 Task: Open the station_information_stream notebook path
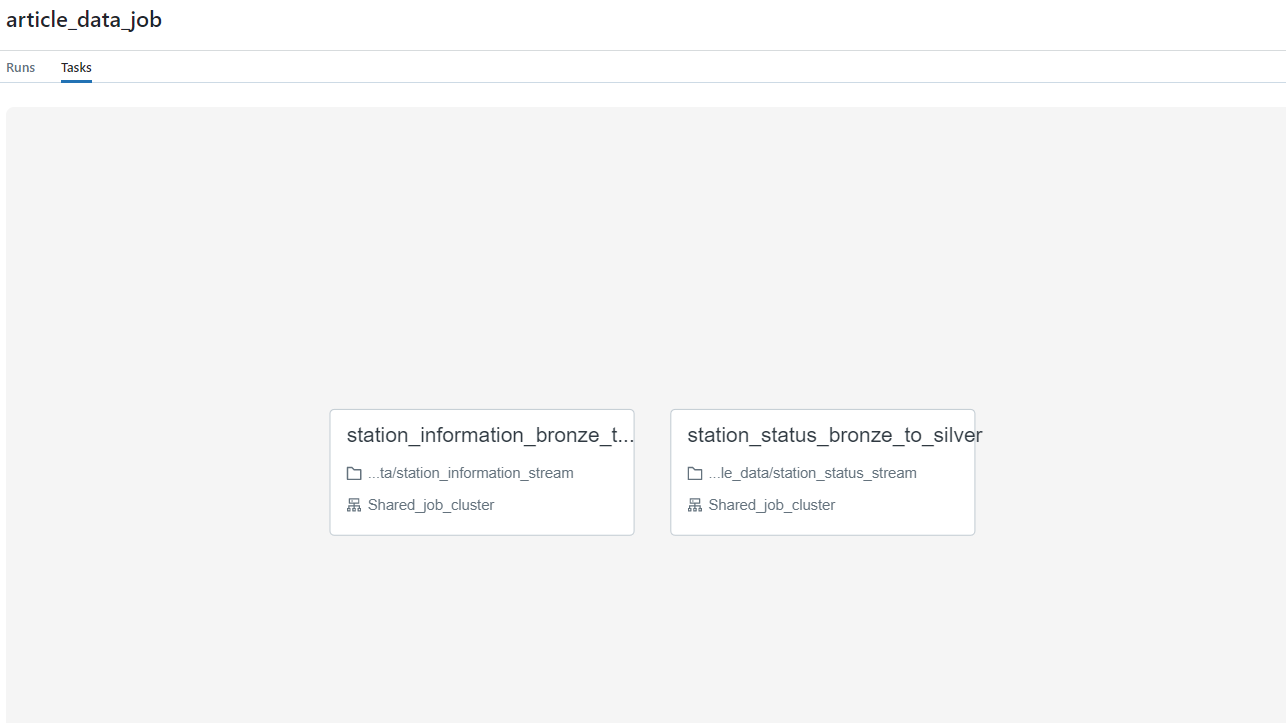click(471, 473)
